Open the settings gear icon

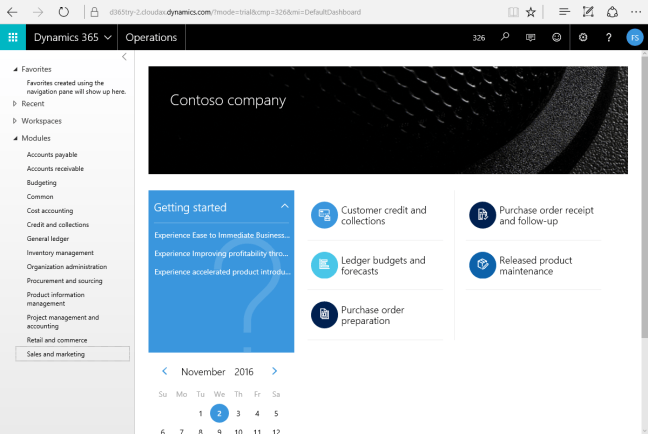tap(583, 37)
